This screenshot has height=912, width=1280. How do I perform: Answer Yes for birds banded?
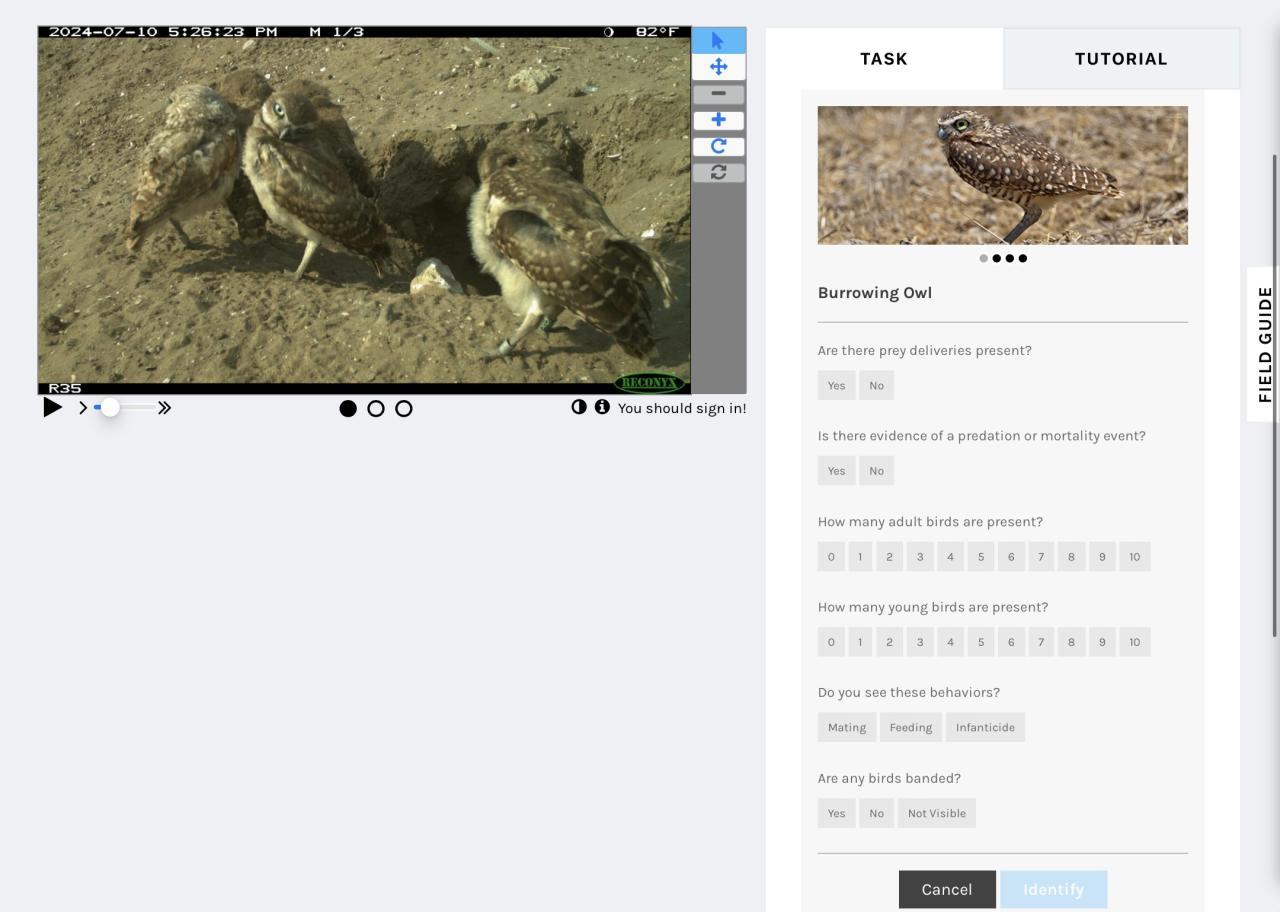[x=836, y=813]
